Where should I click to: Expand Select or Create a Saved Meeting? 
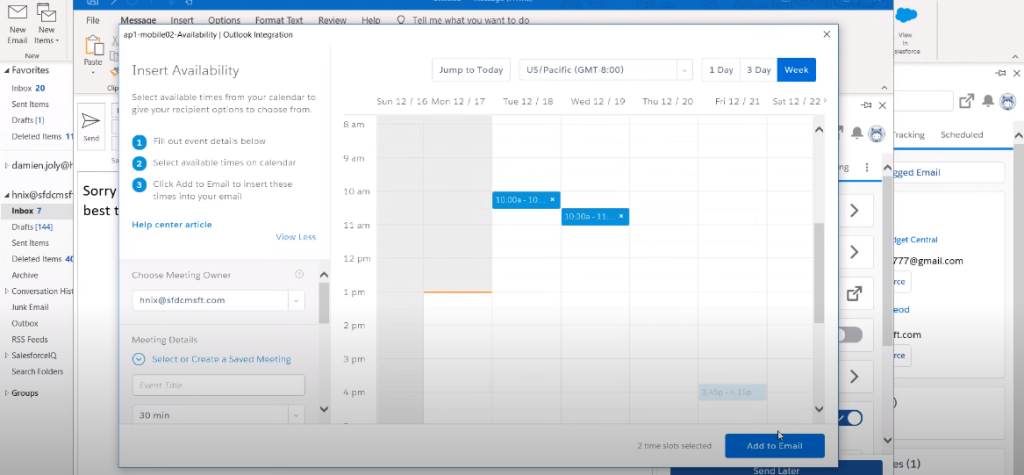point(138,359)
